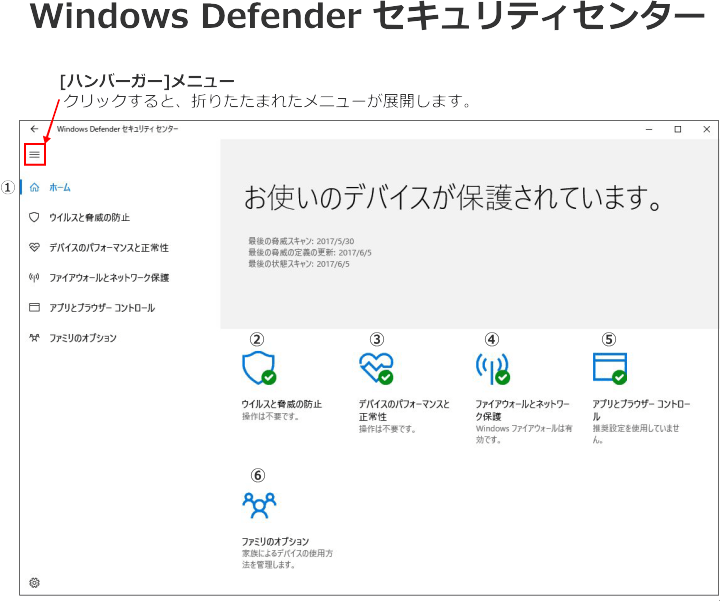The height and width of the screenshot is (601, 720).
Task: Select the Home icon in the sidebar
Action: 34,187
